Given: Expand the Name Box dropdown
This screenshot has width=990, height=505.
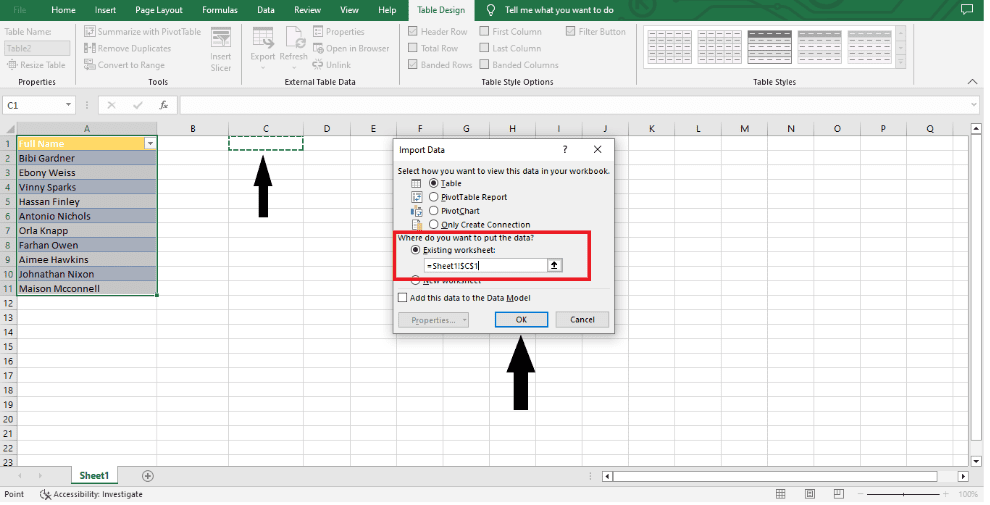Looking at the screenshot, I should coord(69,105).
